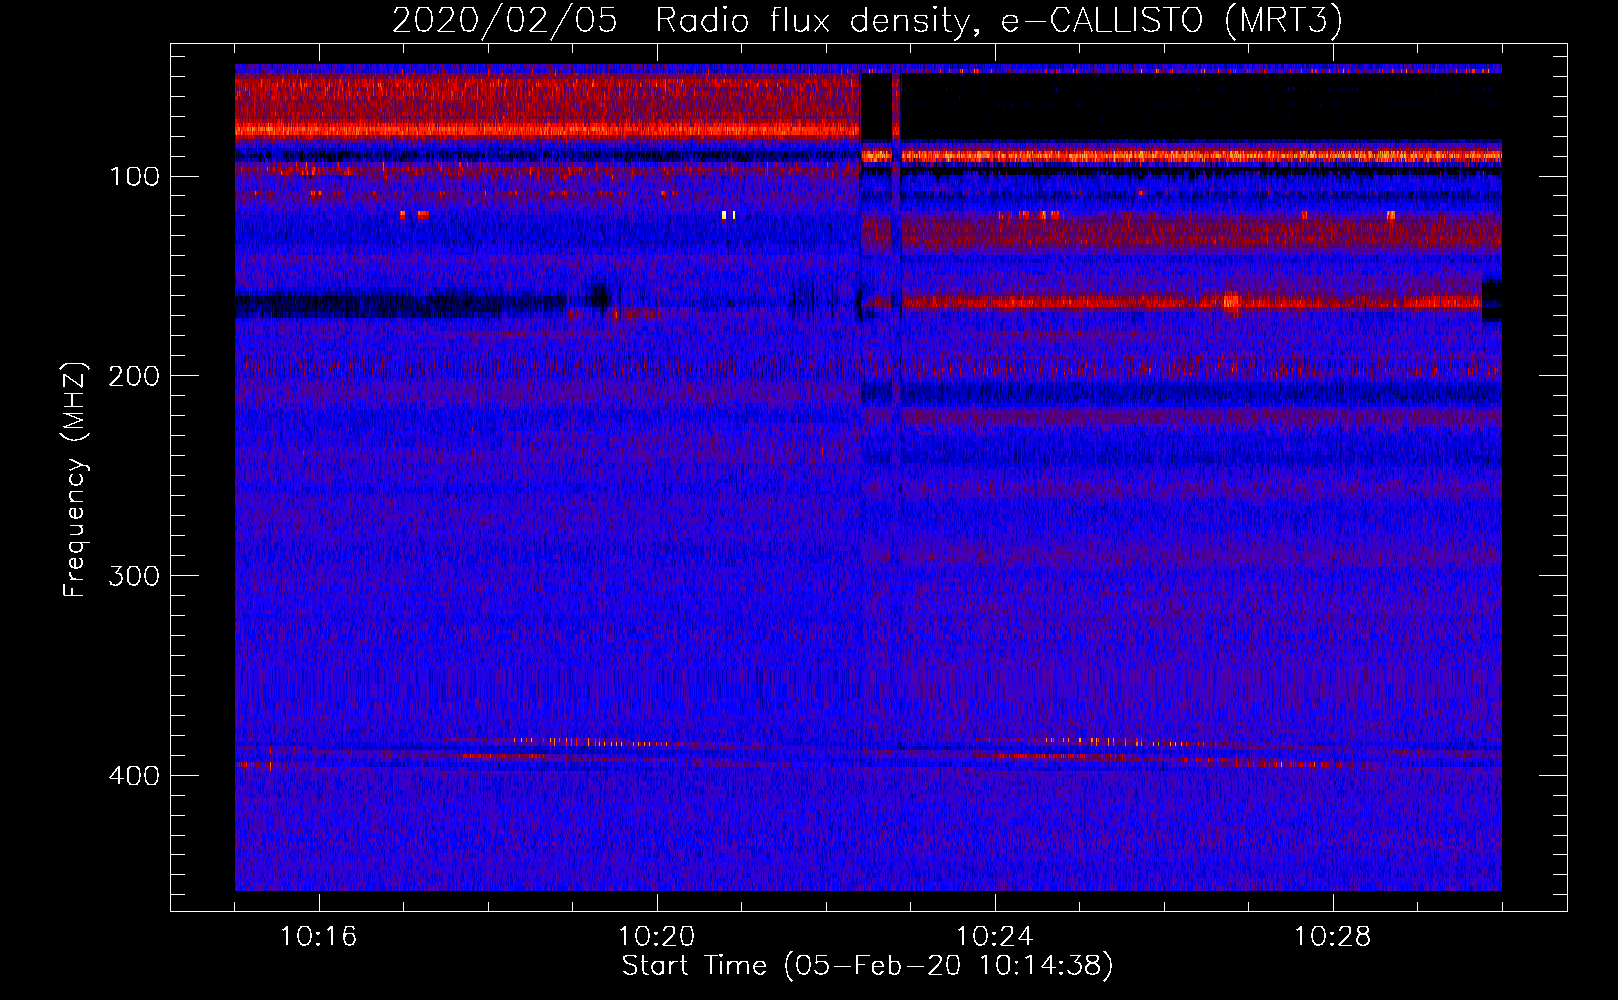Select the '200' frequency tick label
1618x1000 pixels.
[x=135, y=376]
